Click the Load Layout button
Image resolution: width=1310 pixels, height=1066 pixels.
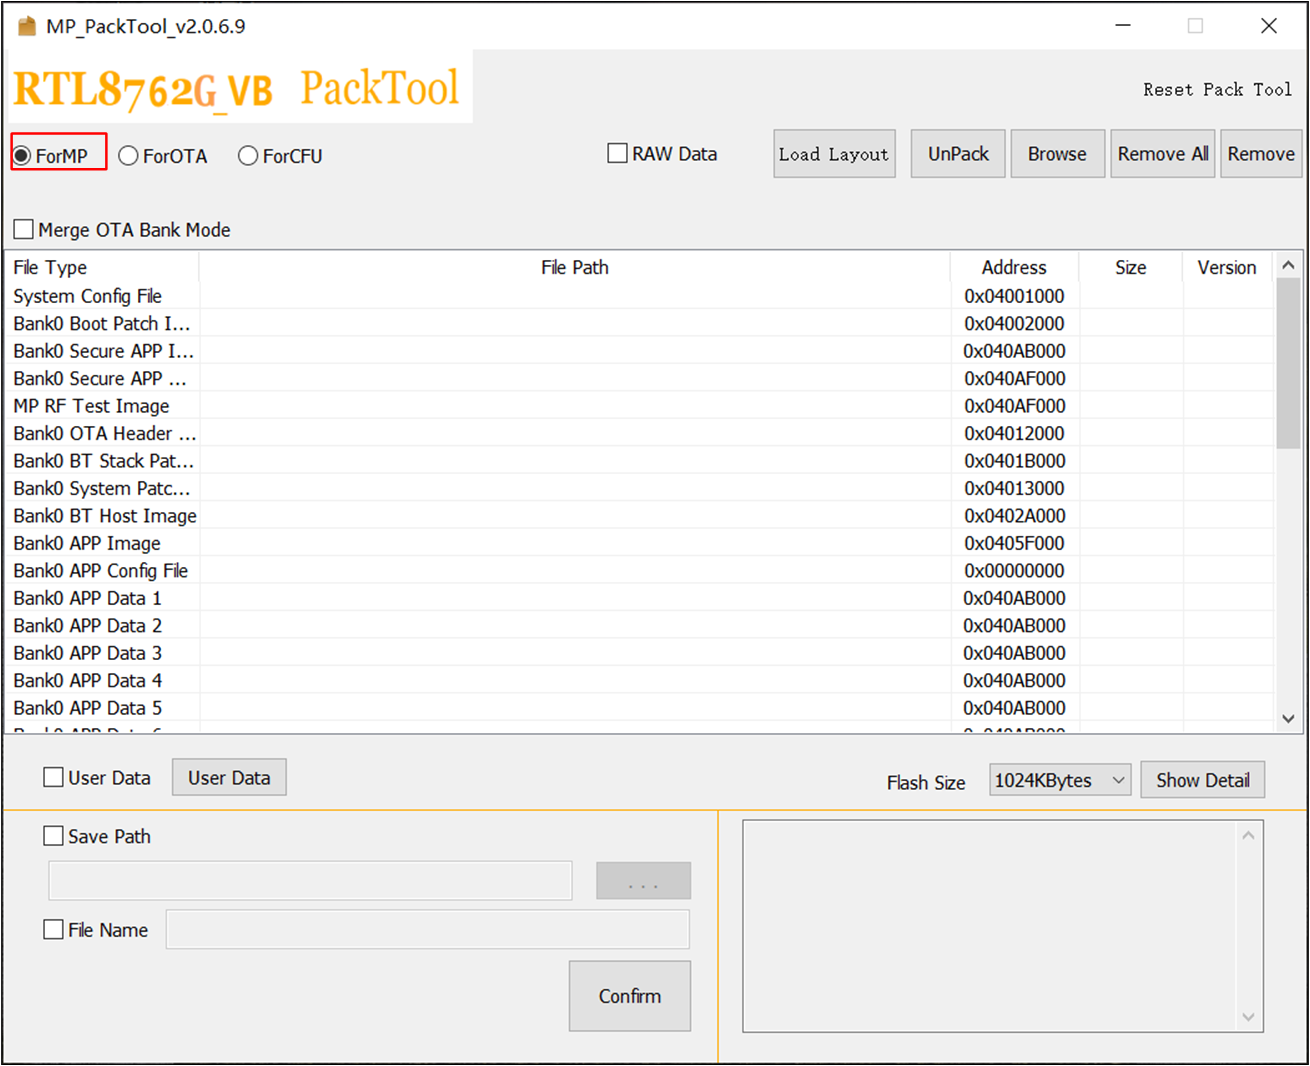[833, 154]
